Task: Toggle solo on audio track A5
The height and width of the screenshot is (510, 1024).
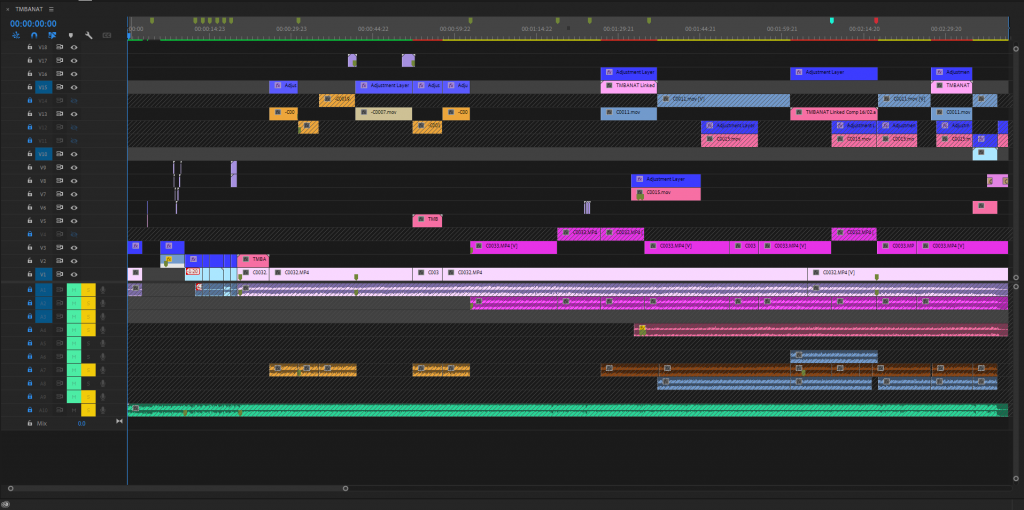Action: 88,343
